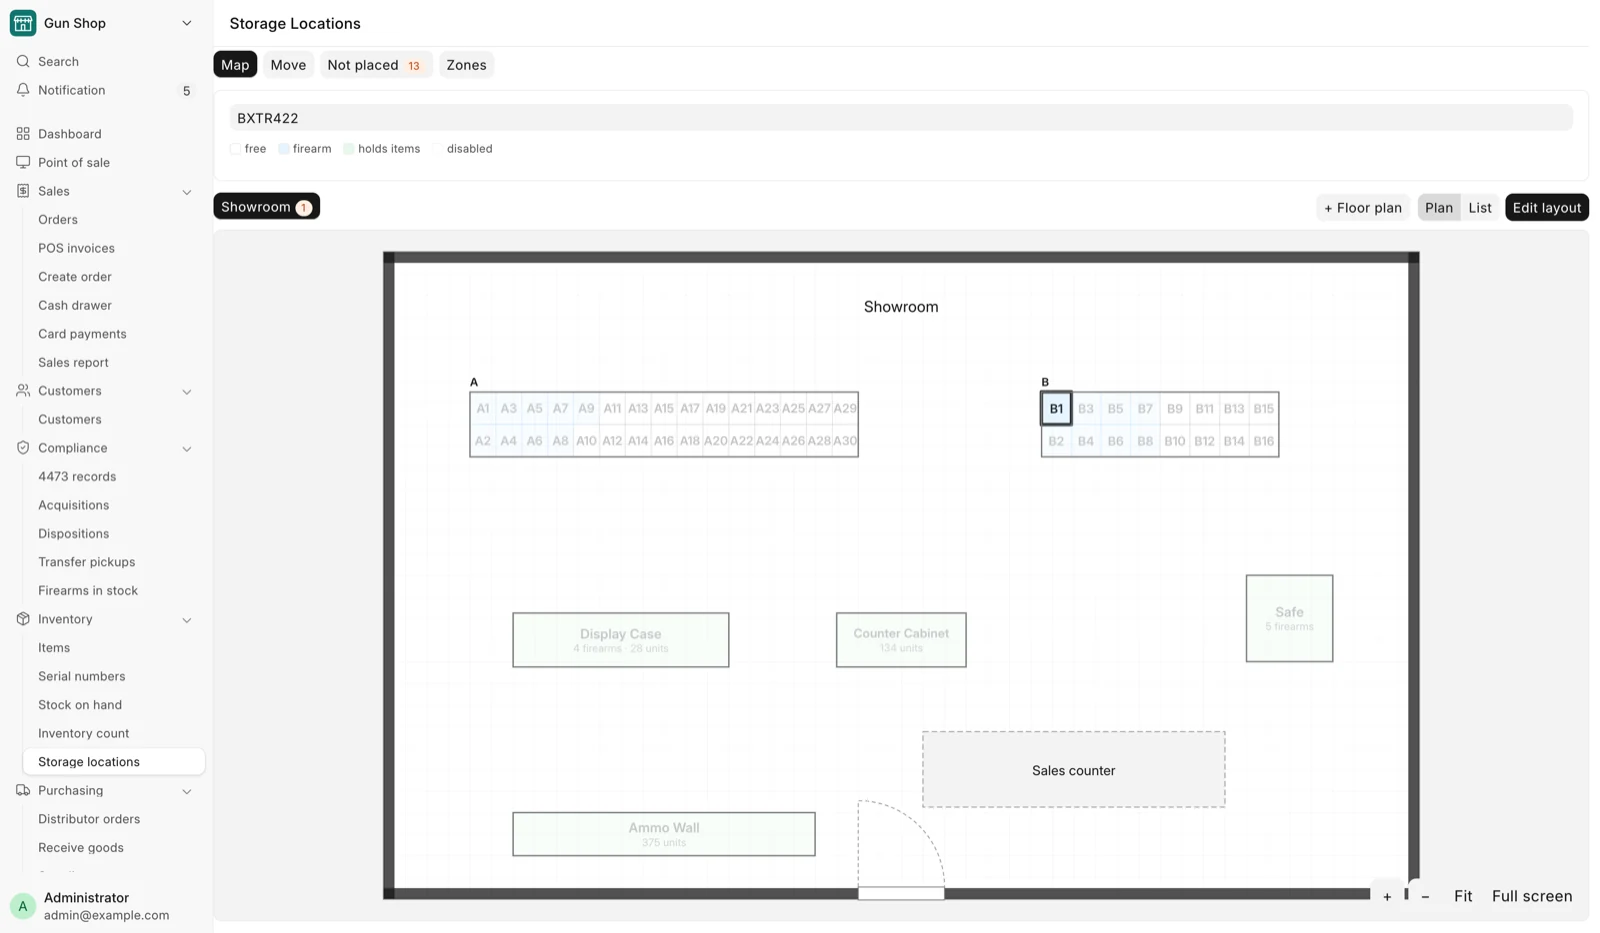Click the Compliance shield icon

click(x=23, y=448)
